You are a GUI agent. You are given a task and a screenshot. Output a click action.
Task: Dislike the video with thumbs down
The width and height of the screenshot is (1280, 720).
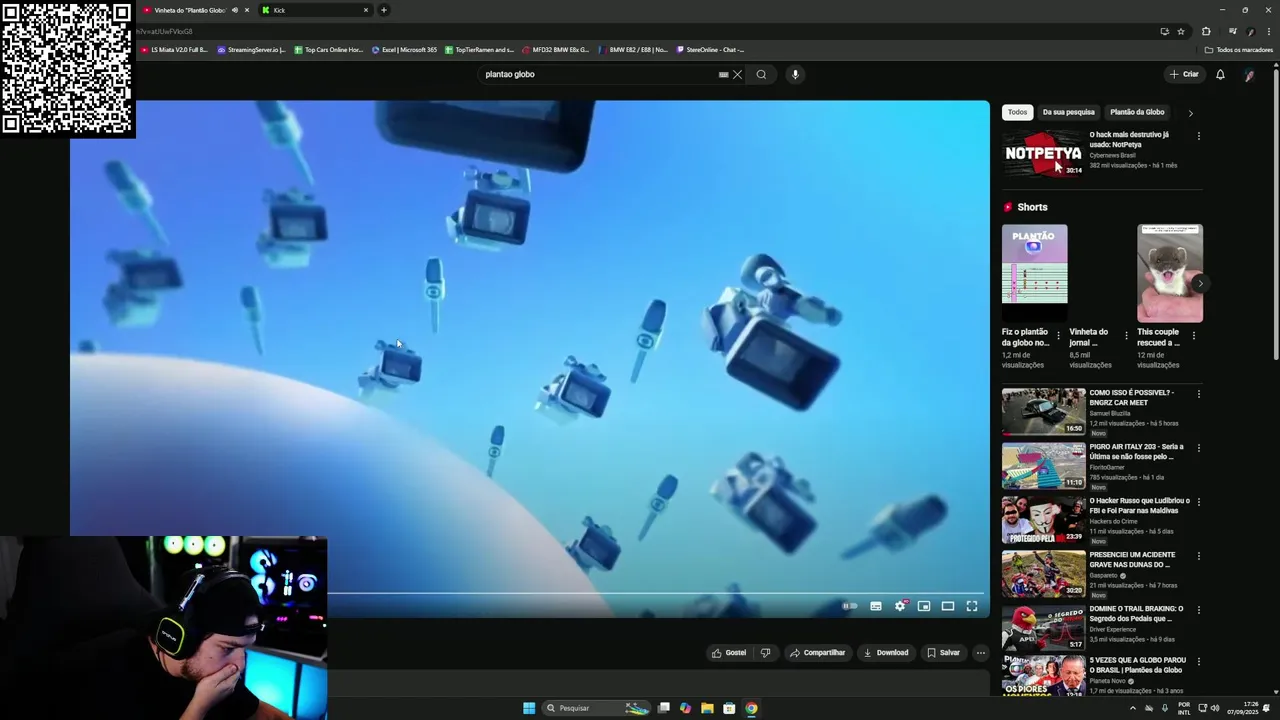765,653
